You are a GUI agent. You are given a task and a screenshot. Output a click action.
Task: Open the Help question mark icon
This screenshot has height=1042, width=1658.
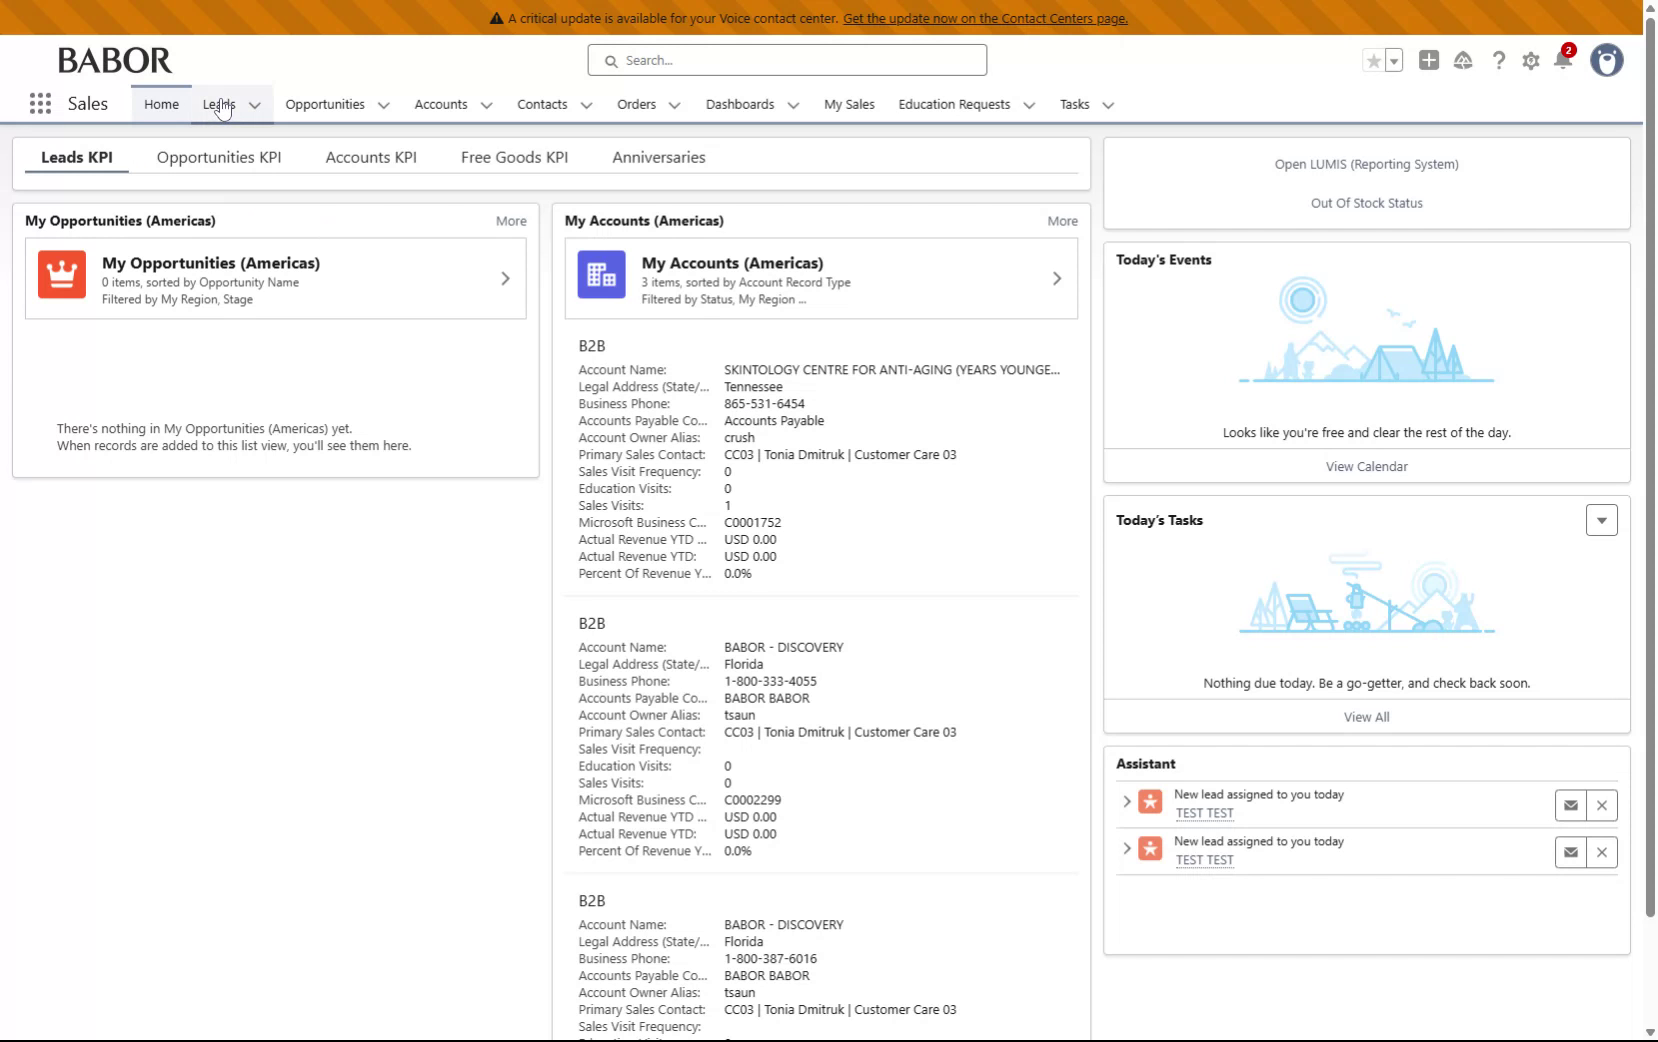1497,60
